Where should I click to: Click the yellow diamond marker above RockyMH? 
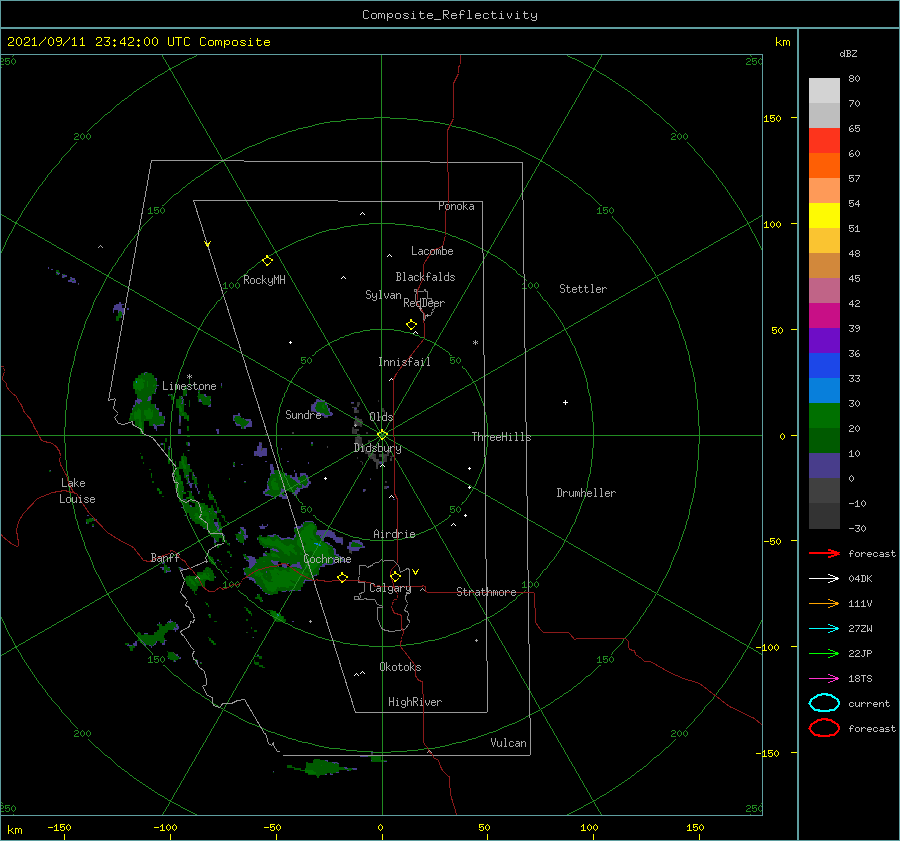[x=267, y=261]
